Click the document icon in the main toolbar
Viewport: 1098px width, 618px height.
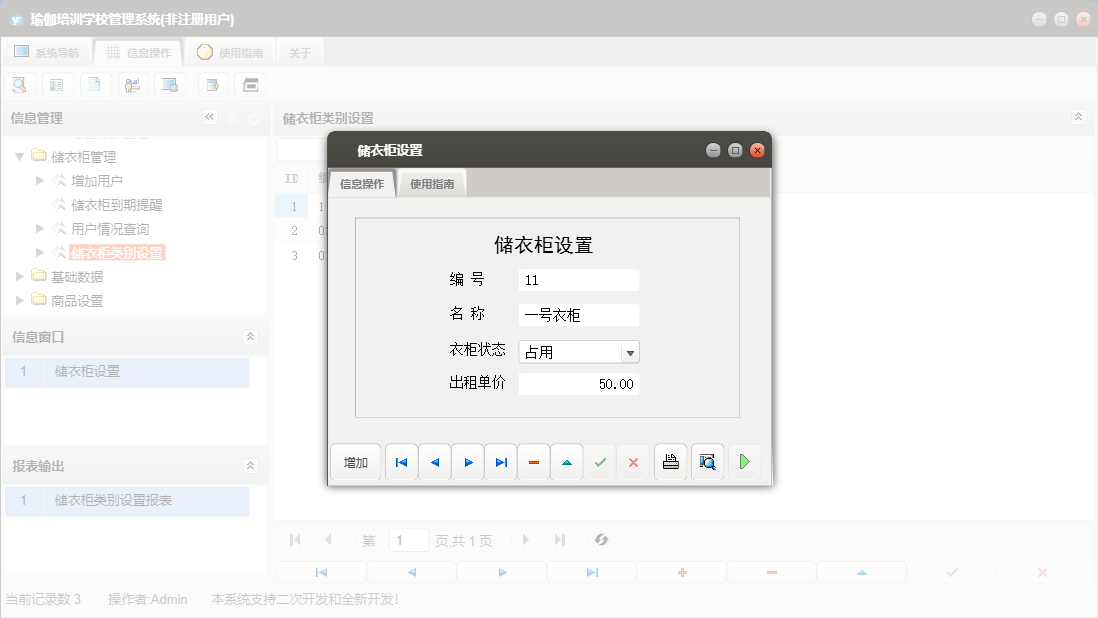coord(95,84)
